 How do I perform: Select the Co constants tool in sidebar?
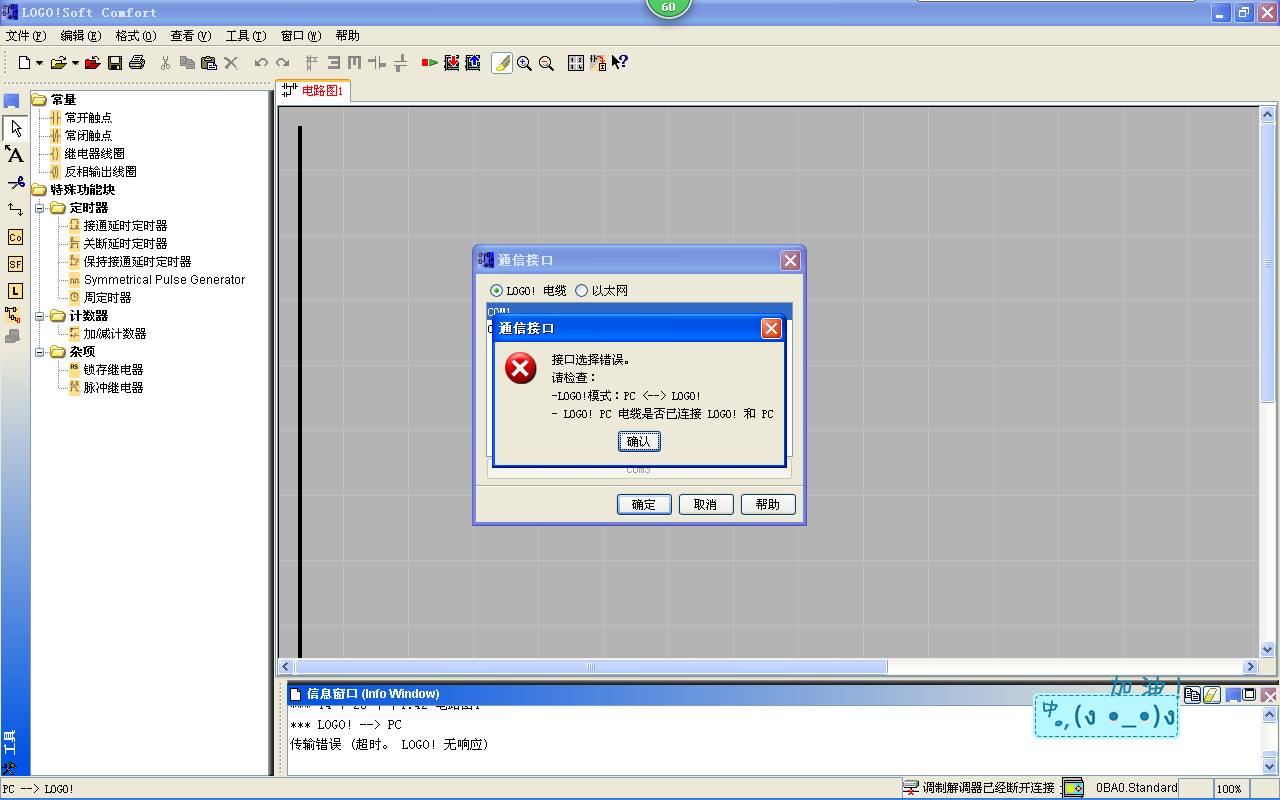tap(15, 237)
